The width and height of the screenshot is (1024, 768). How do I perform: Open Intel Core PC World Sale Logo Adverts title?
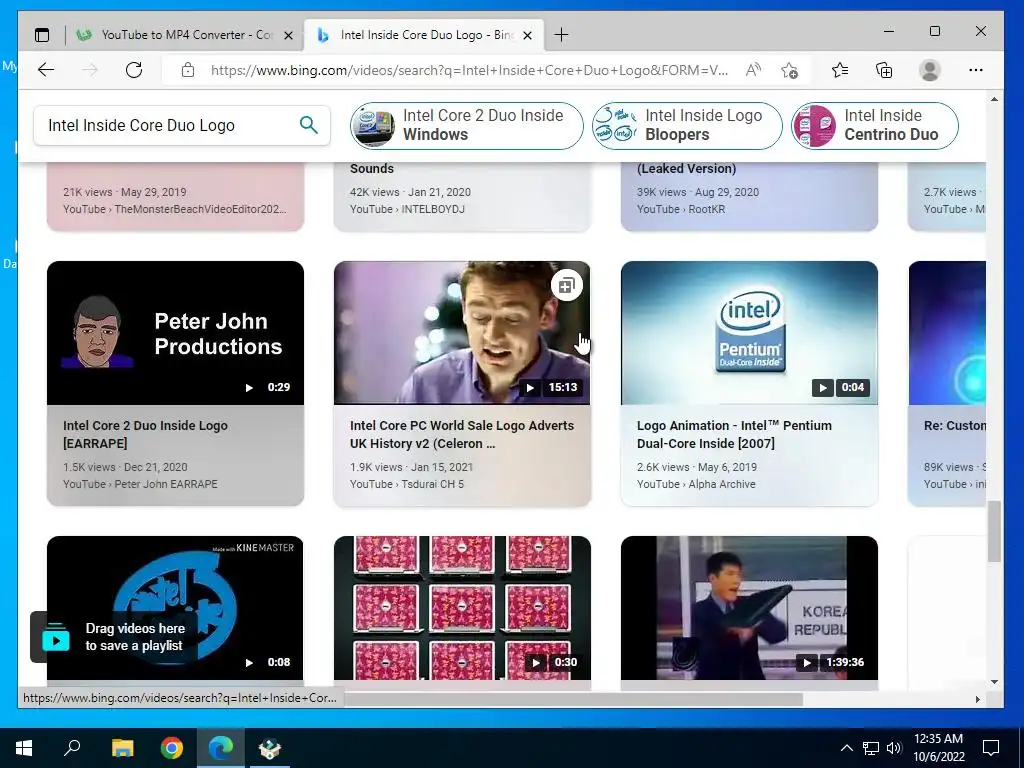point(462,434)
